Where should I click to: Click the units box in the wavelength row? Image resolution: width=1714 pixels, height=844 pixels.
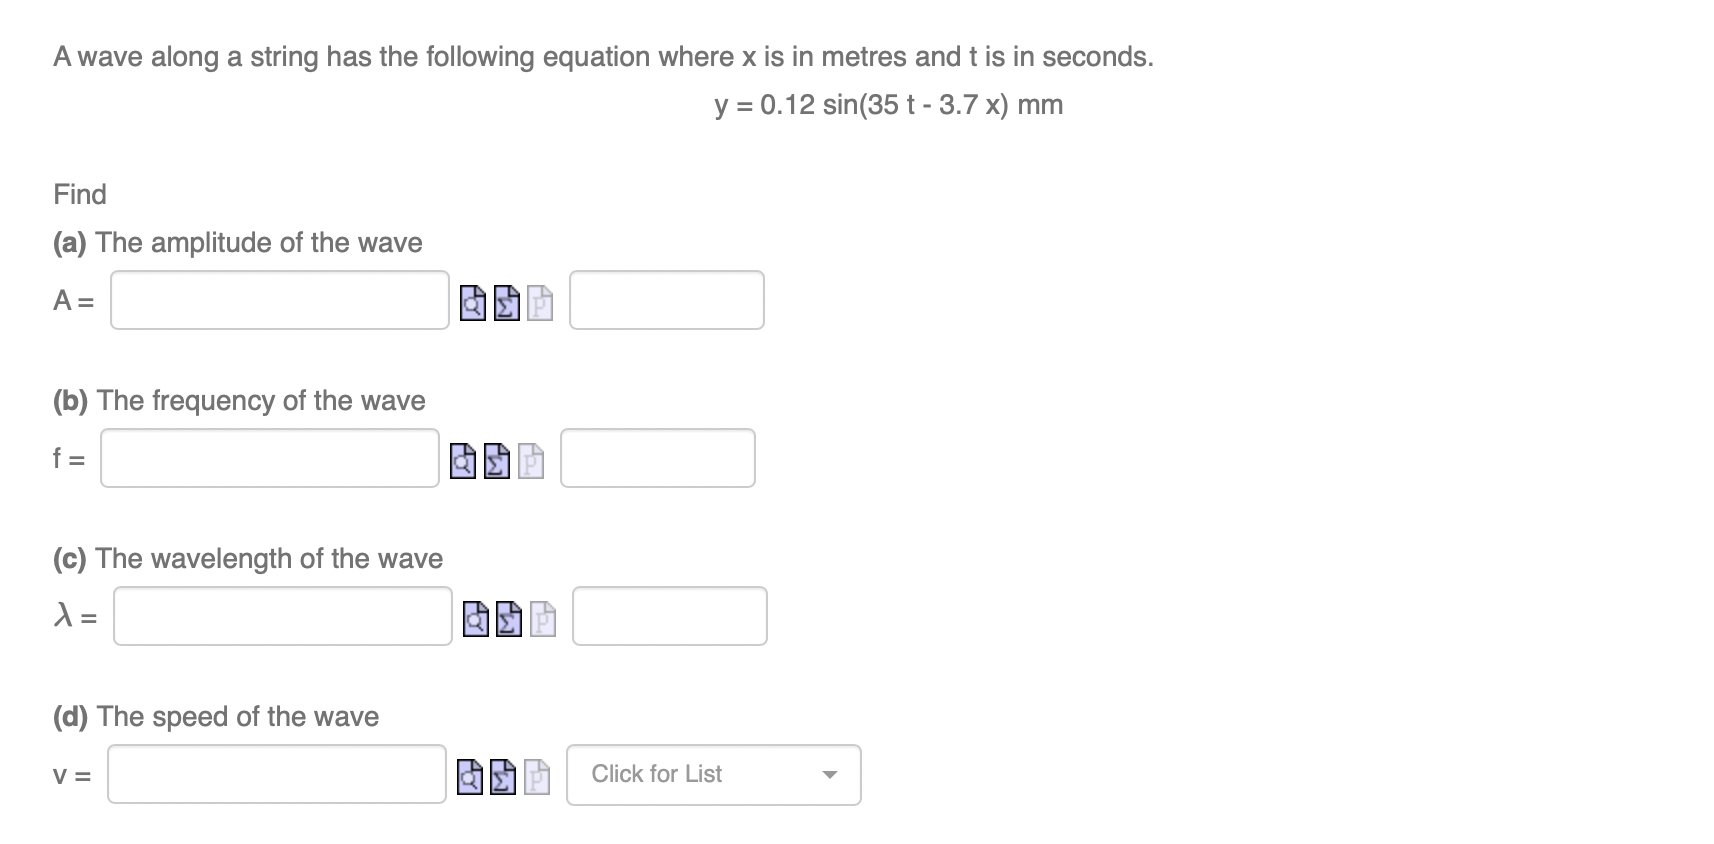coord(668,616)
